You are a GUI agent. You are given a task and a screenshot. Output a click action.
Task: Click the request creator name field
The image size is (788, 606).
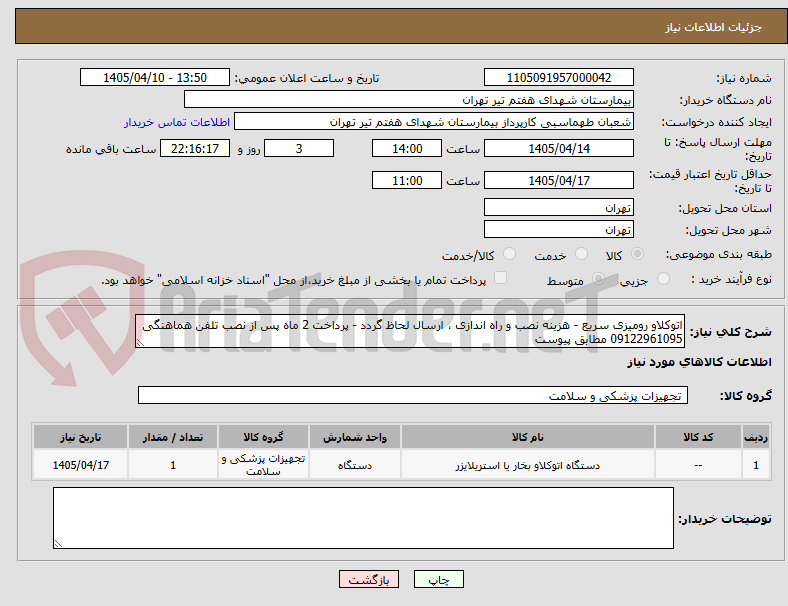click(x=434, y=122)
